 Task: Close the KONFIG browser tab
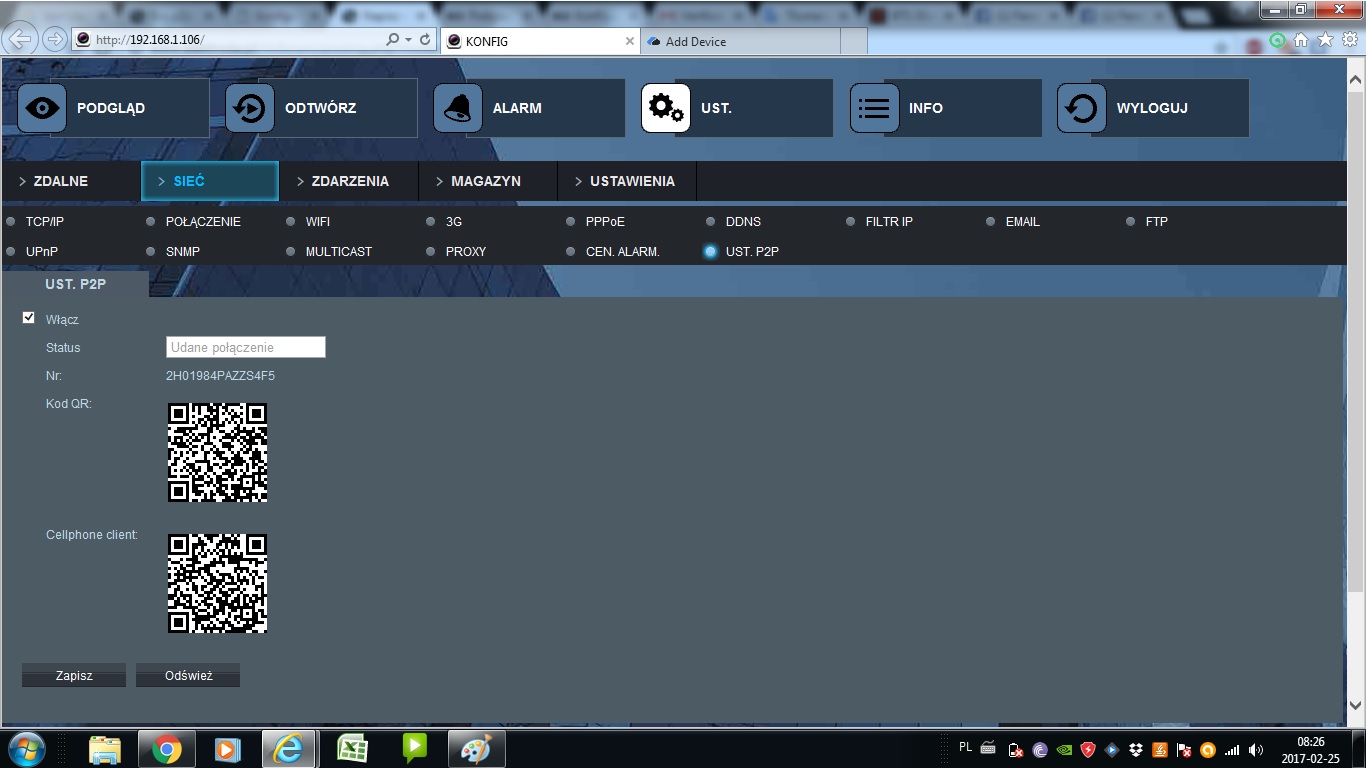[629, 41]
